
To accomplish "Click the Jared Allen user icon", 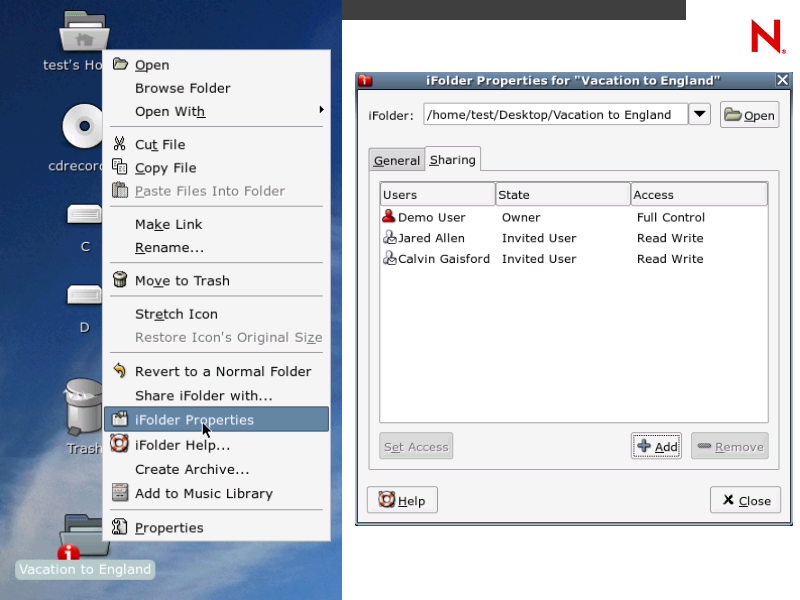I will (x=389, y=237).
